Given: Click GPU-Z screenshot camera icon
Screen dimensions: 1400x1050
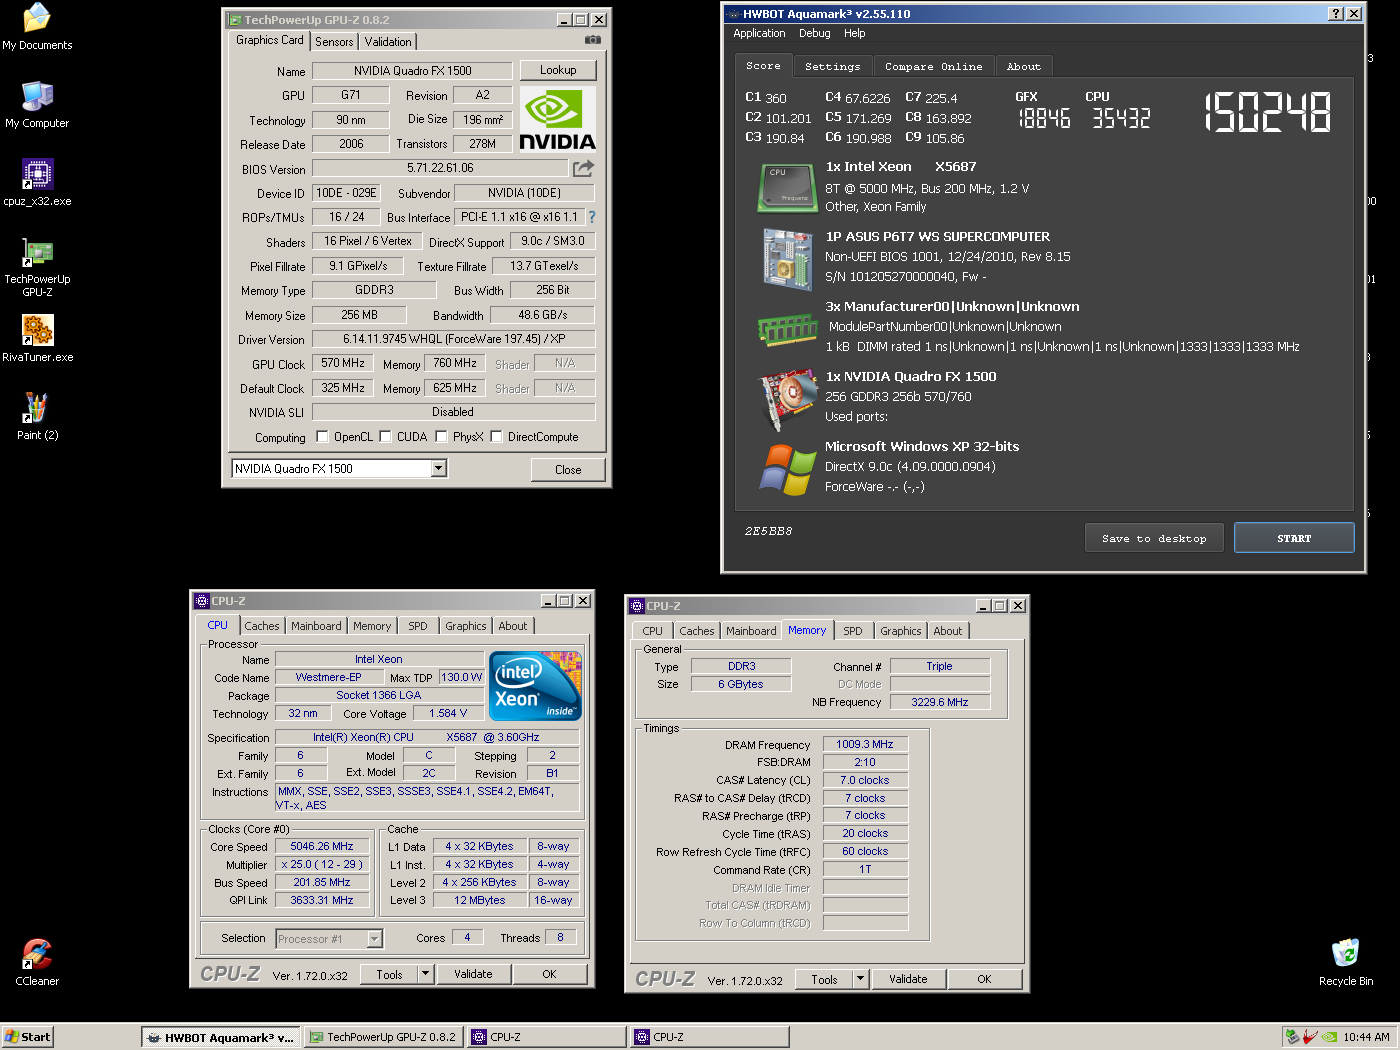Looking at the screenshot, I should pos(593,40).
